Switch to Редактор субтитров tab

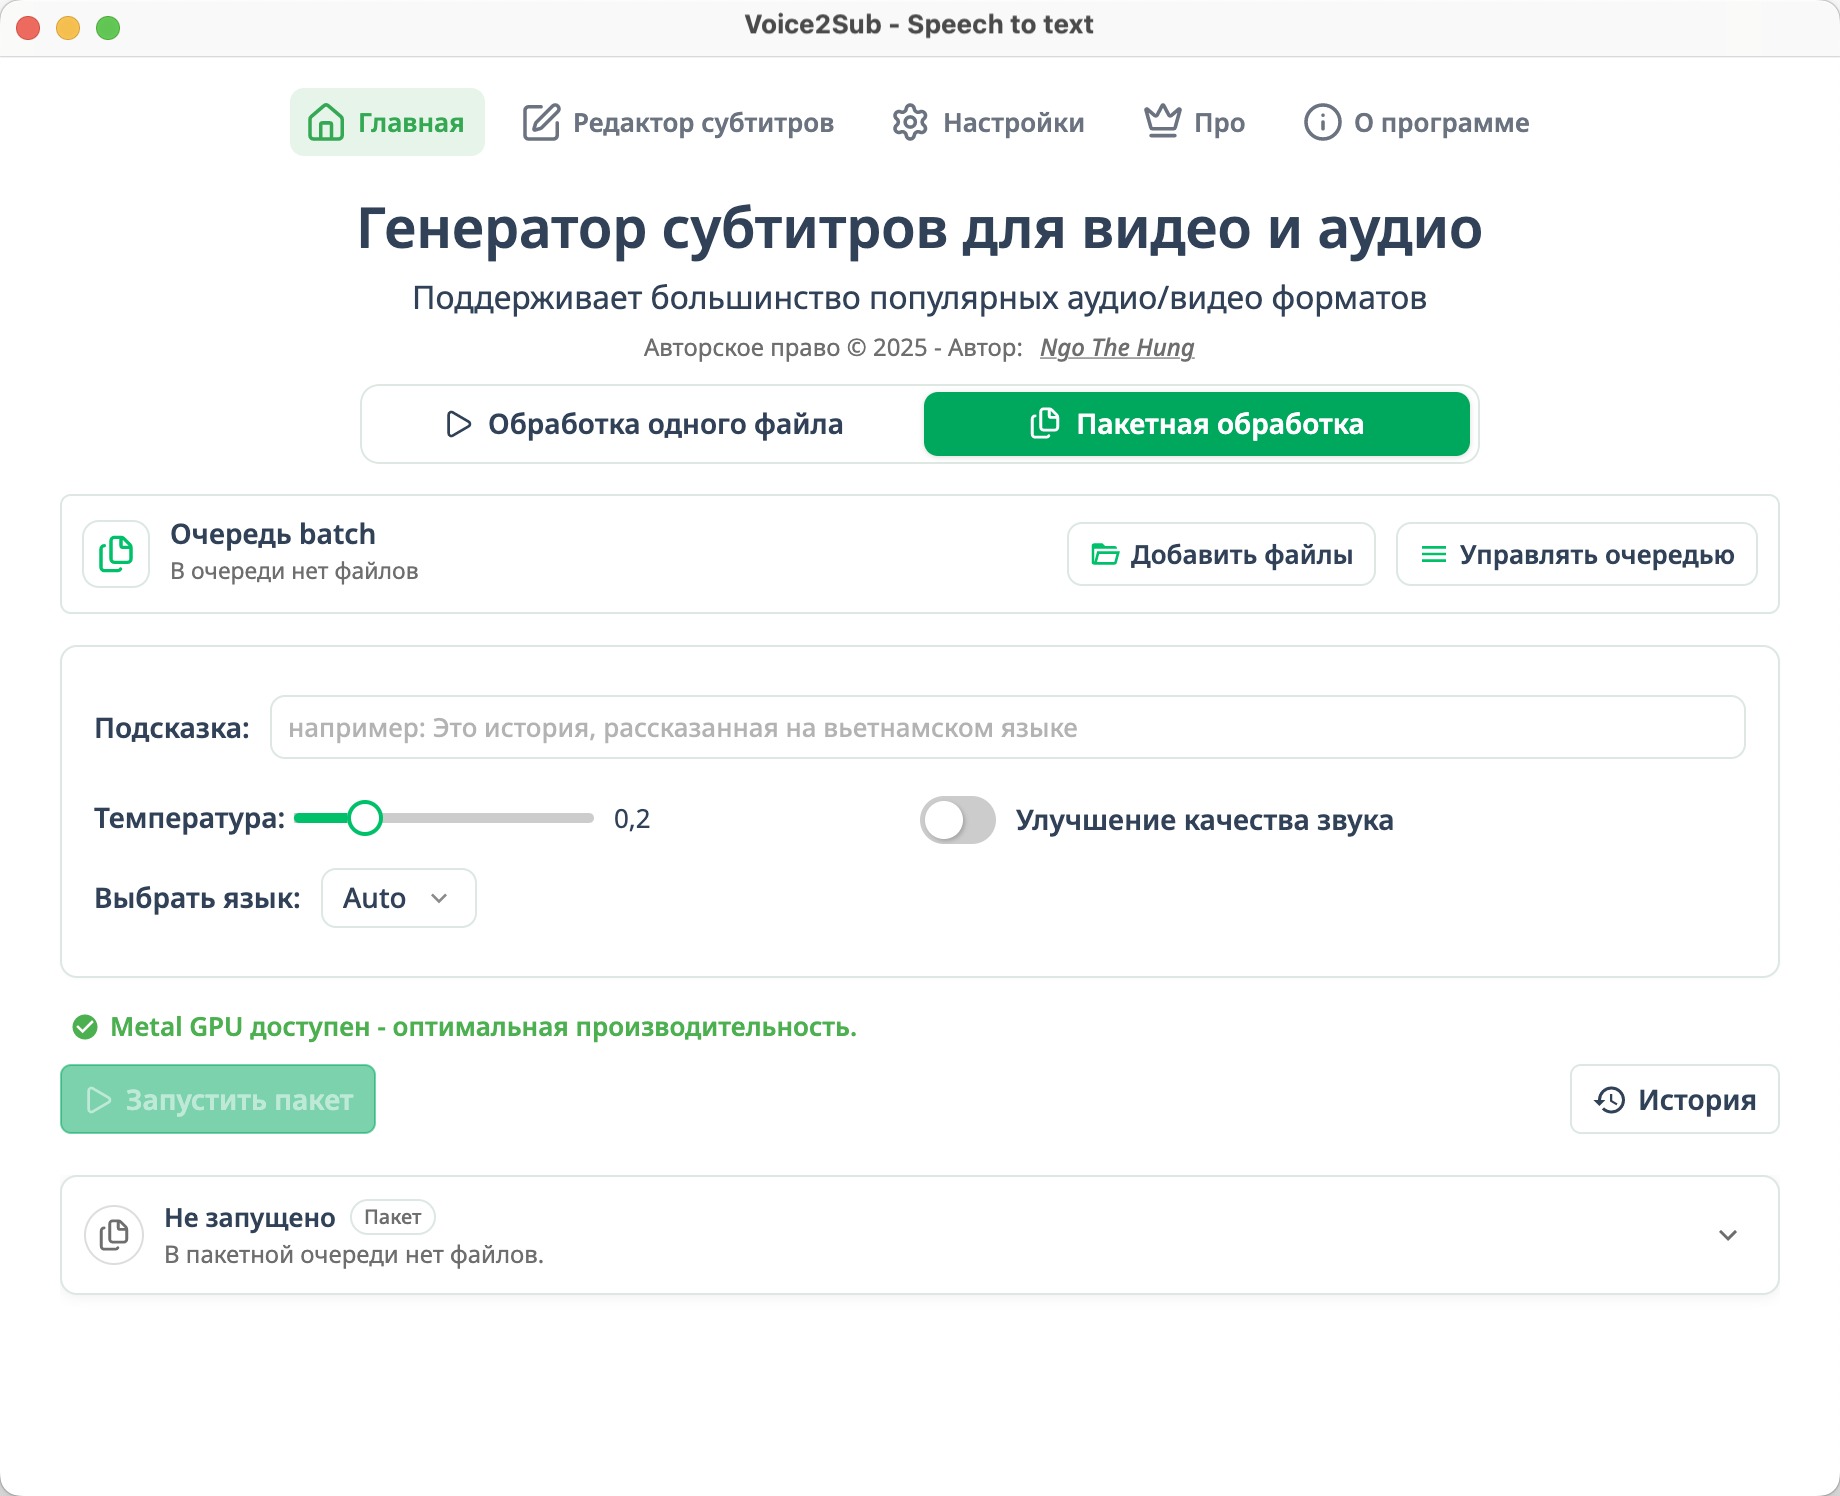[x=678, y=122]
